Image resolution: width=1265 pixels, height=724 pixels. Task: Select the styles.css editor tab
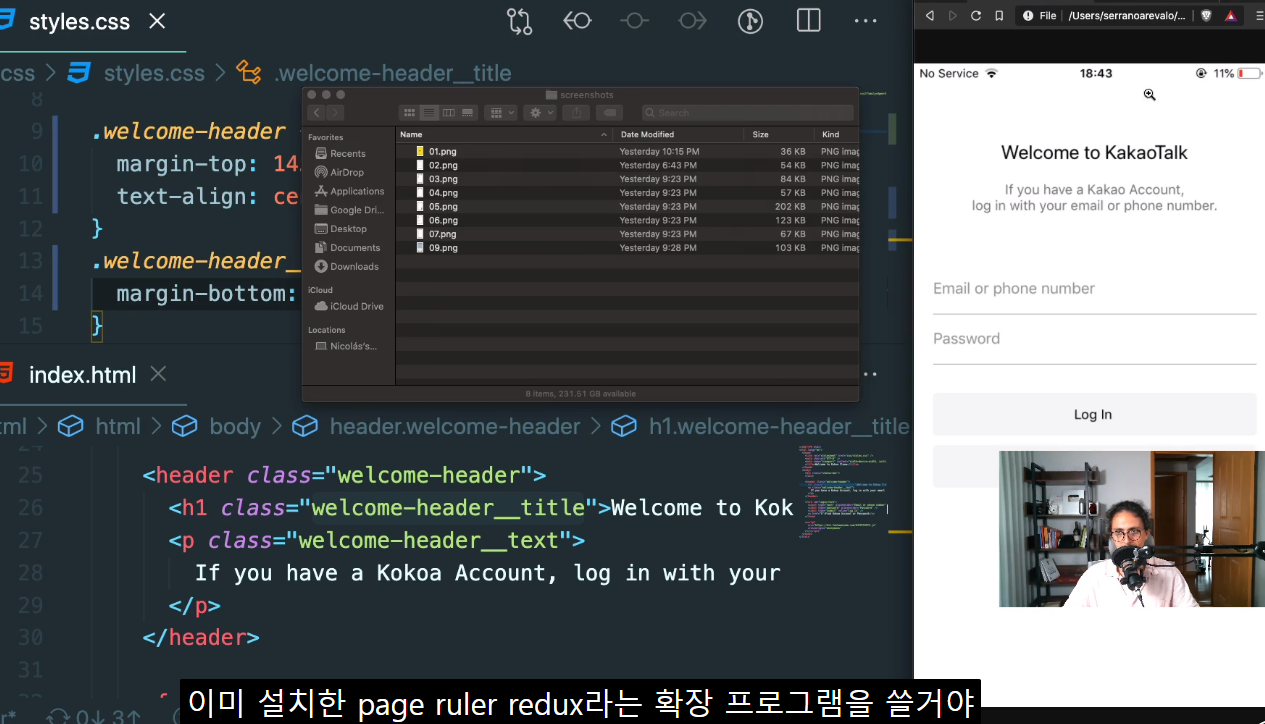pos(79,22)
